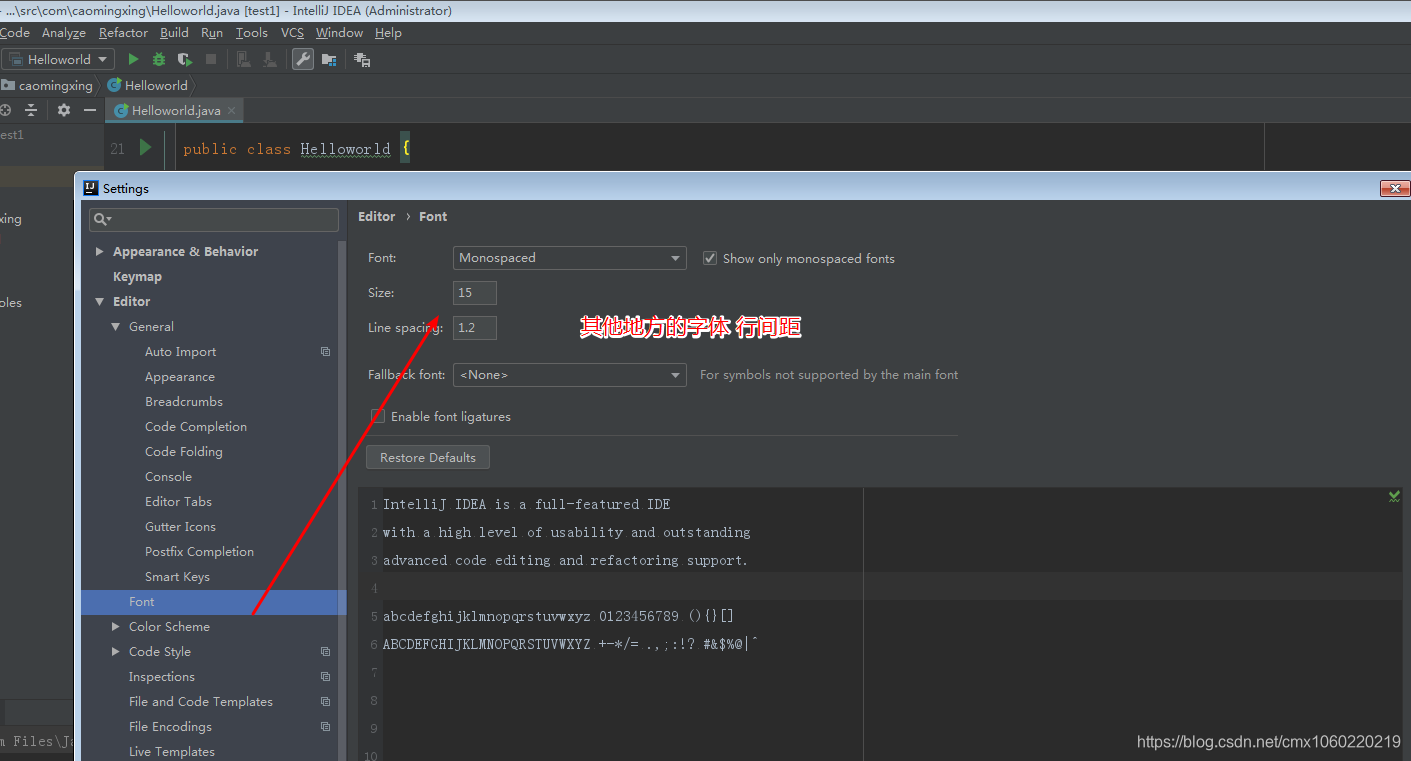Click the search magnifier icon in Settings

point(101,219)
